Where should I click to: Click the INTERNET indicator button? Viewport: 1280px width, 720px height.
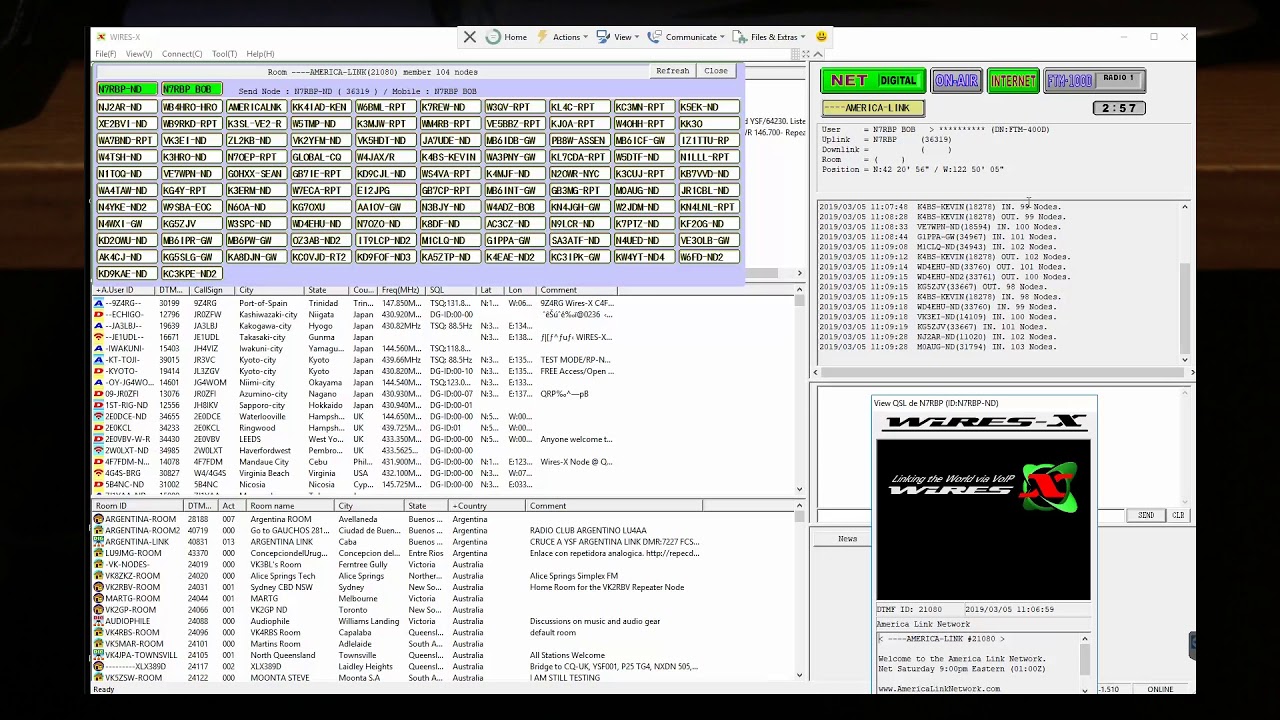1013,81
